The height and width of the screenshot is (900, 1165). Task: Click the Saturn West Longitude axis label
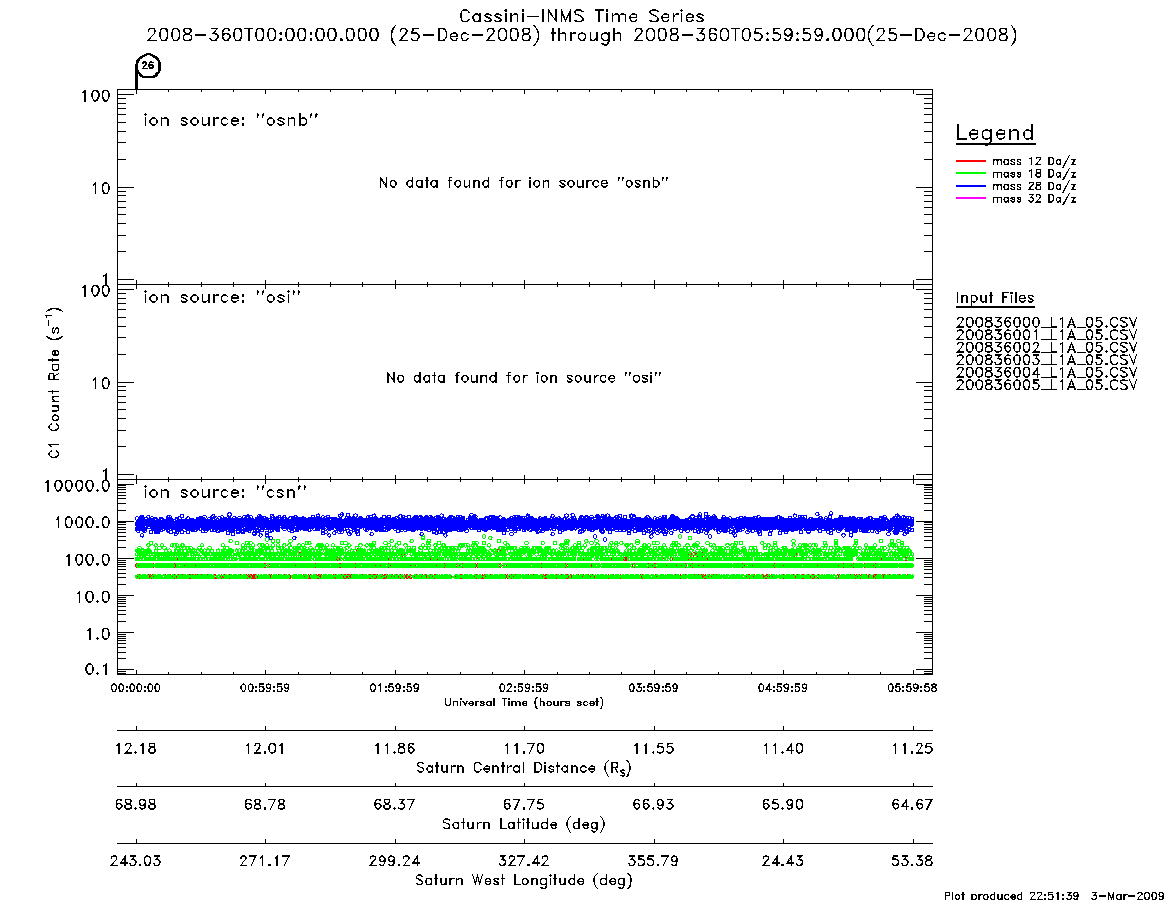pyautogui.click(x=524, y=881)
